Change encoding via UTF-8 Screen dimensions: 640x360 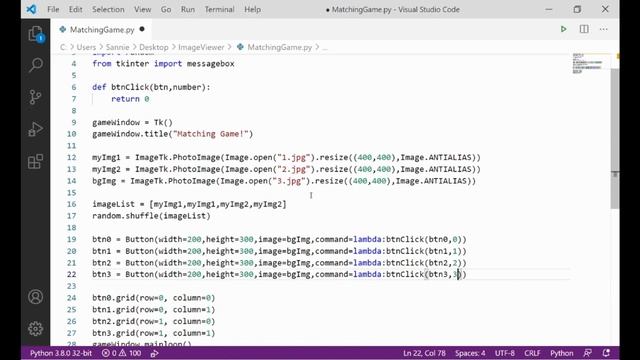(504, 353)
